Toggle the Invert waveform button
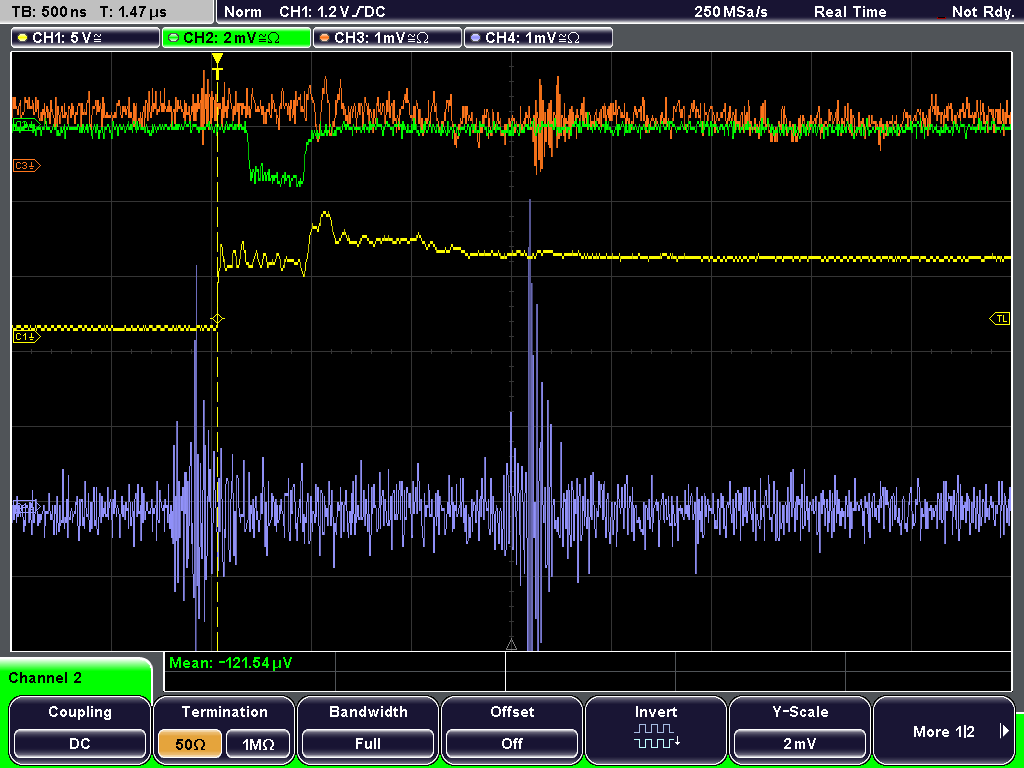The width and height of the screenshot is (1024, 768). (x=656, y=728)
